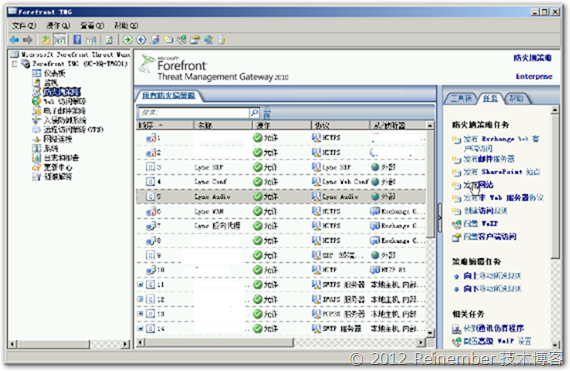Click the 发布邮件服务器 link

coord(489,159)
